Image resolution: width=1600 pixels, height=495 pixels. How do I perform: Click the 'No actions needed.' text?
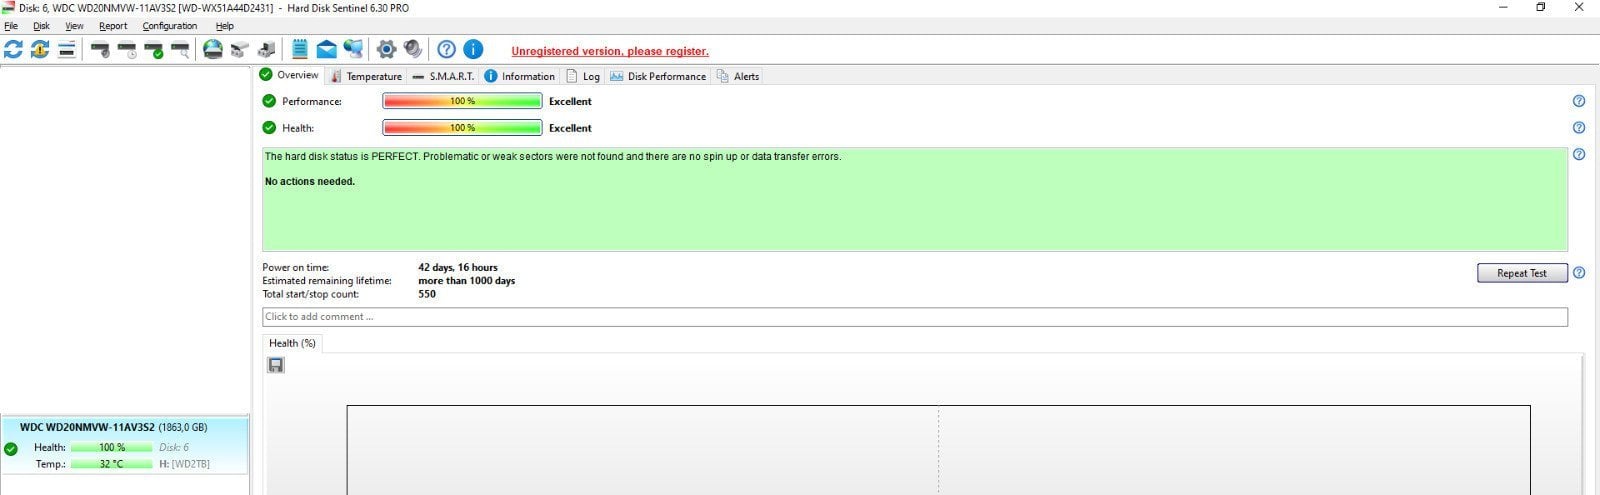pyautogui.click(x=310, y=181)
